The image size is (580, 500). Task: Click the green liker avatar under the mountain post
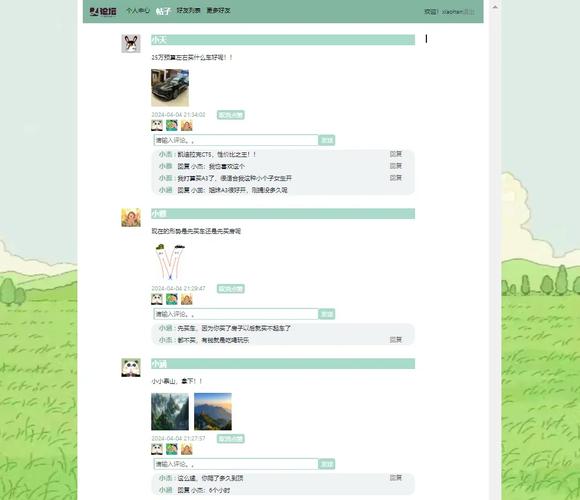coord(172,449)
